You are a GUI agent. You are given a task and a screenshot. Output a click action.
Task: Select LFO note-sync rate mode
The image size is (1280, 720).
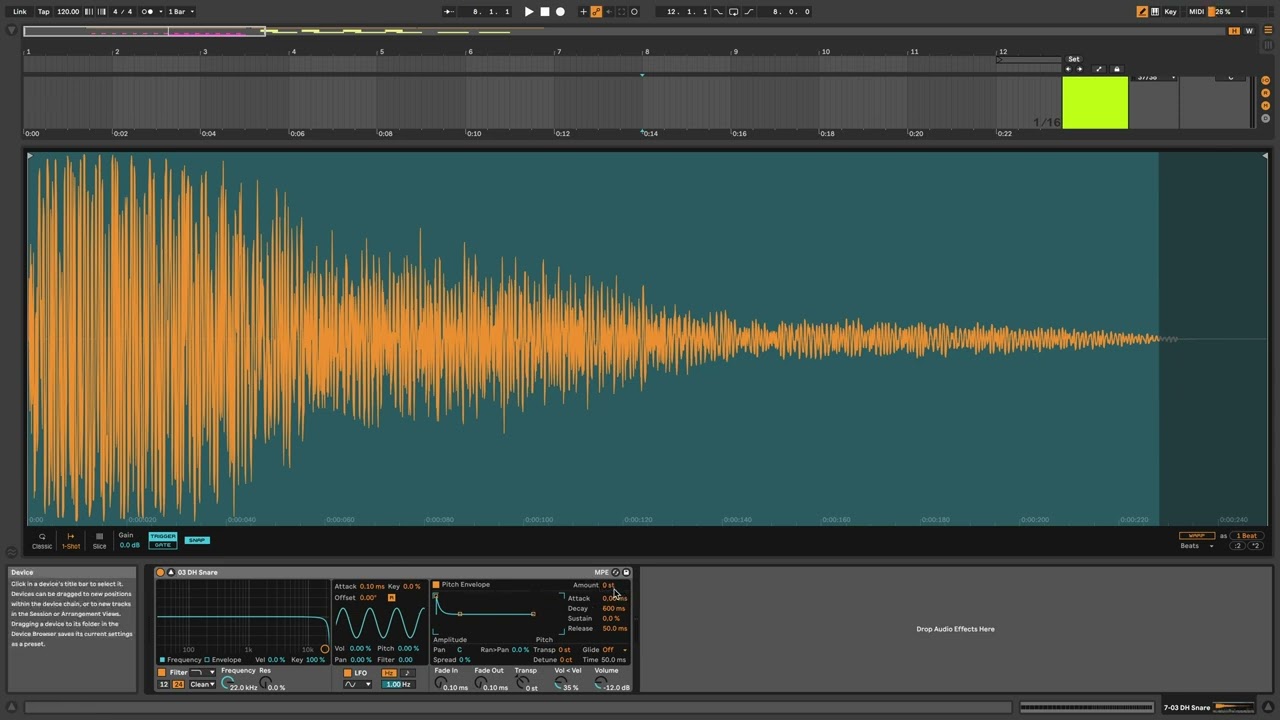click(407, 673)
